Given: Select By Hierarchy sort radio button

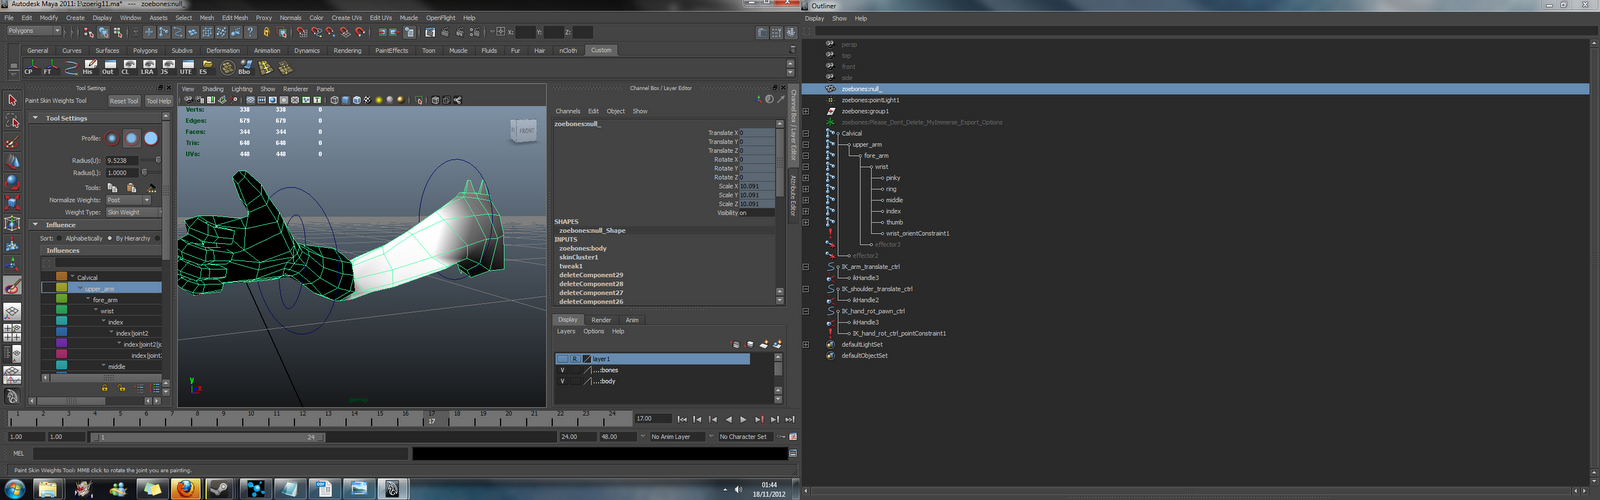Looking at the screenshot, I should tap(110, 238).
